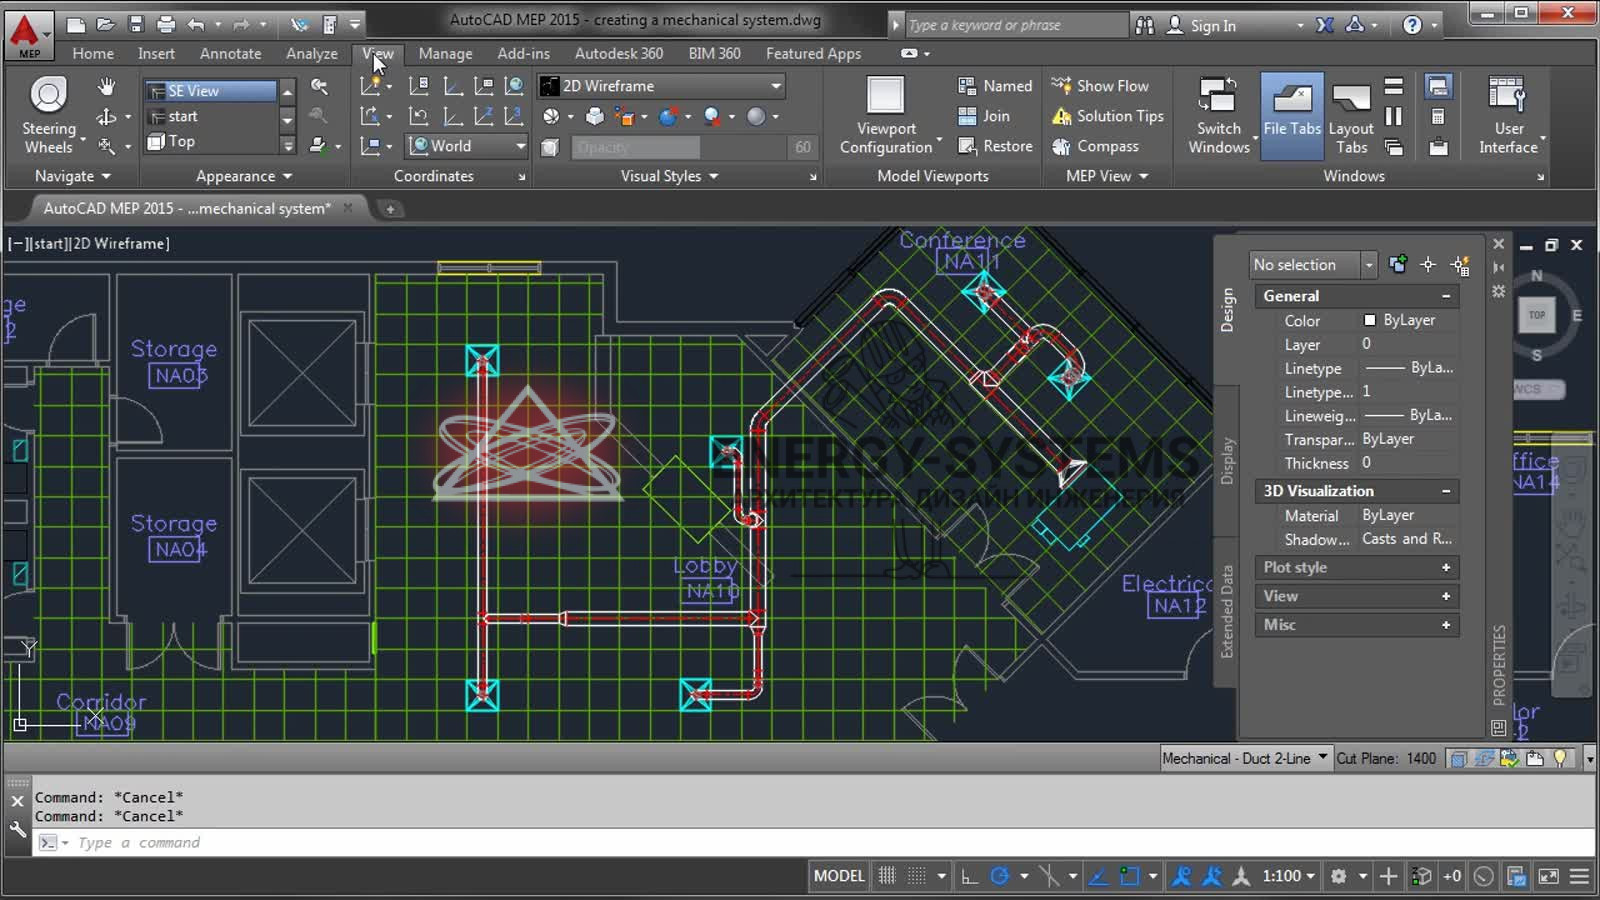Click the Viewport Configuration icon
1600x900 pixels.
(885, 97)
